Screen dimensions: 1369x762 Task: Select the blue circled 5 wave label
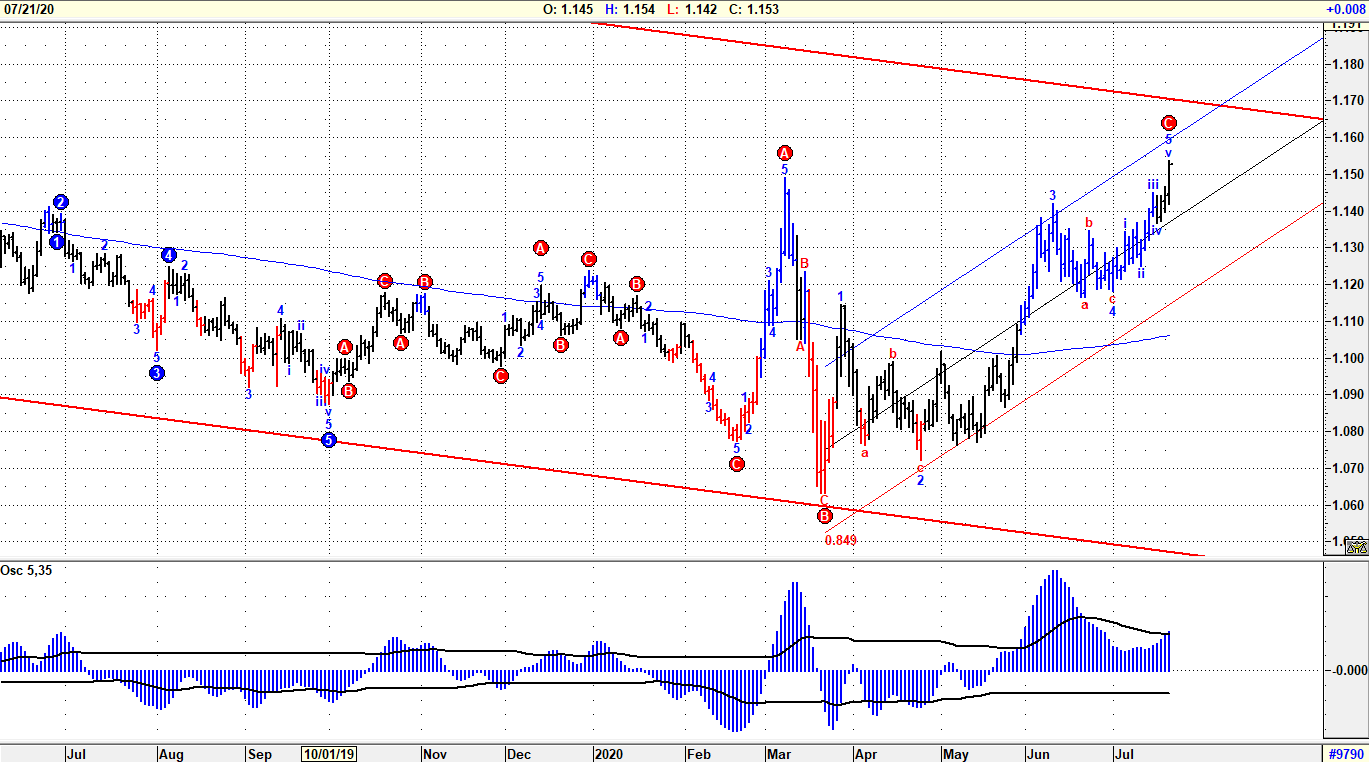(329, 439)
